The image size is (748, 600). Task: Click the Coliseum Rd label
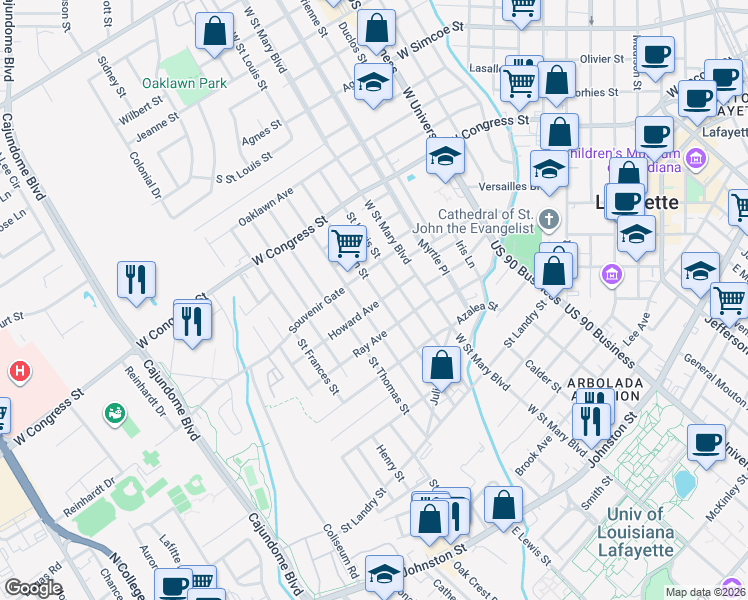pyautogui.click(x=341, y=551)
